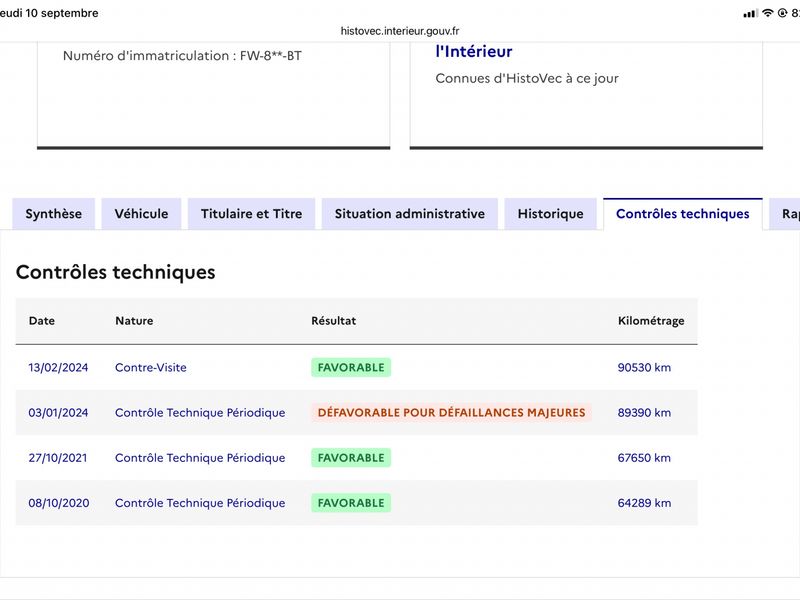The image size is (800, 600).
Task: Click the 64289 km mileage value
Action: 644,503
